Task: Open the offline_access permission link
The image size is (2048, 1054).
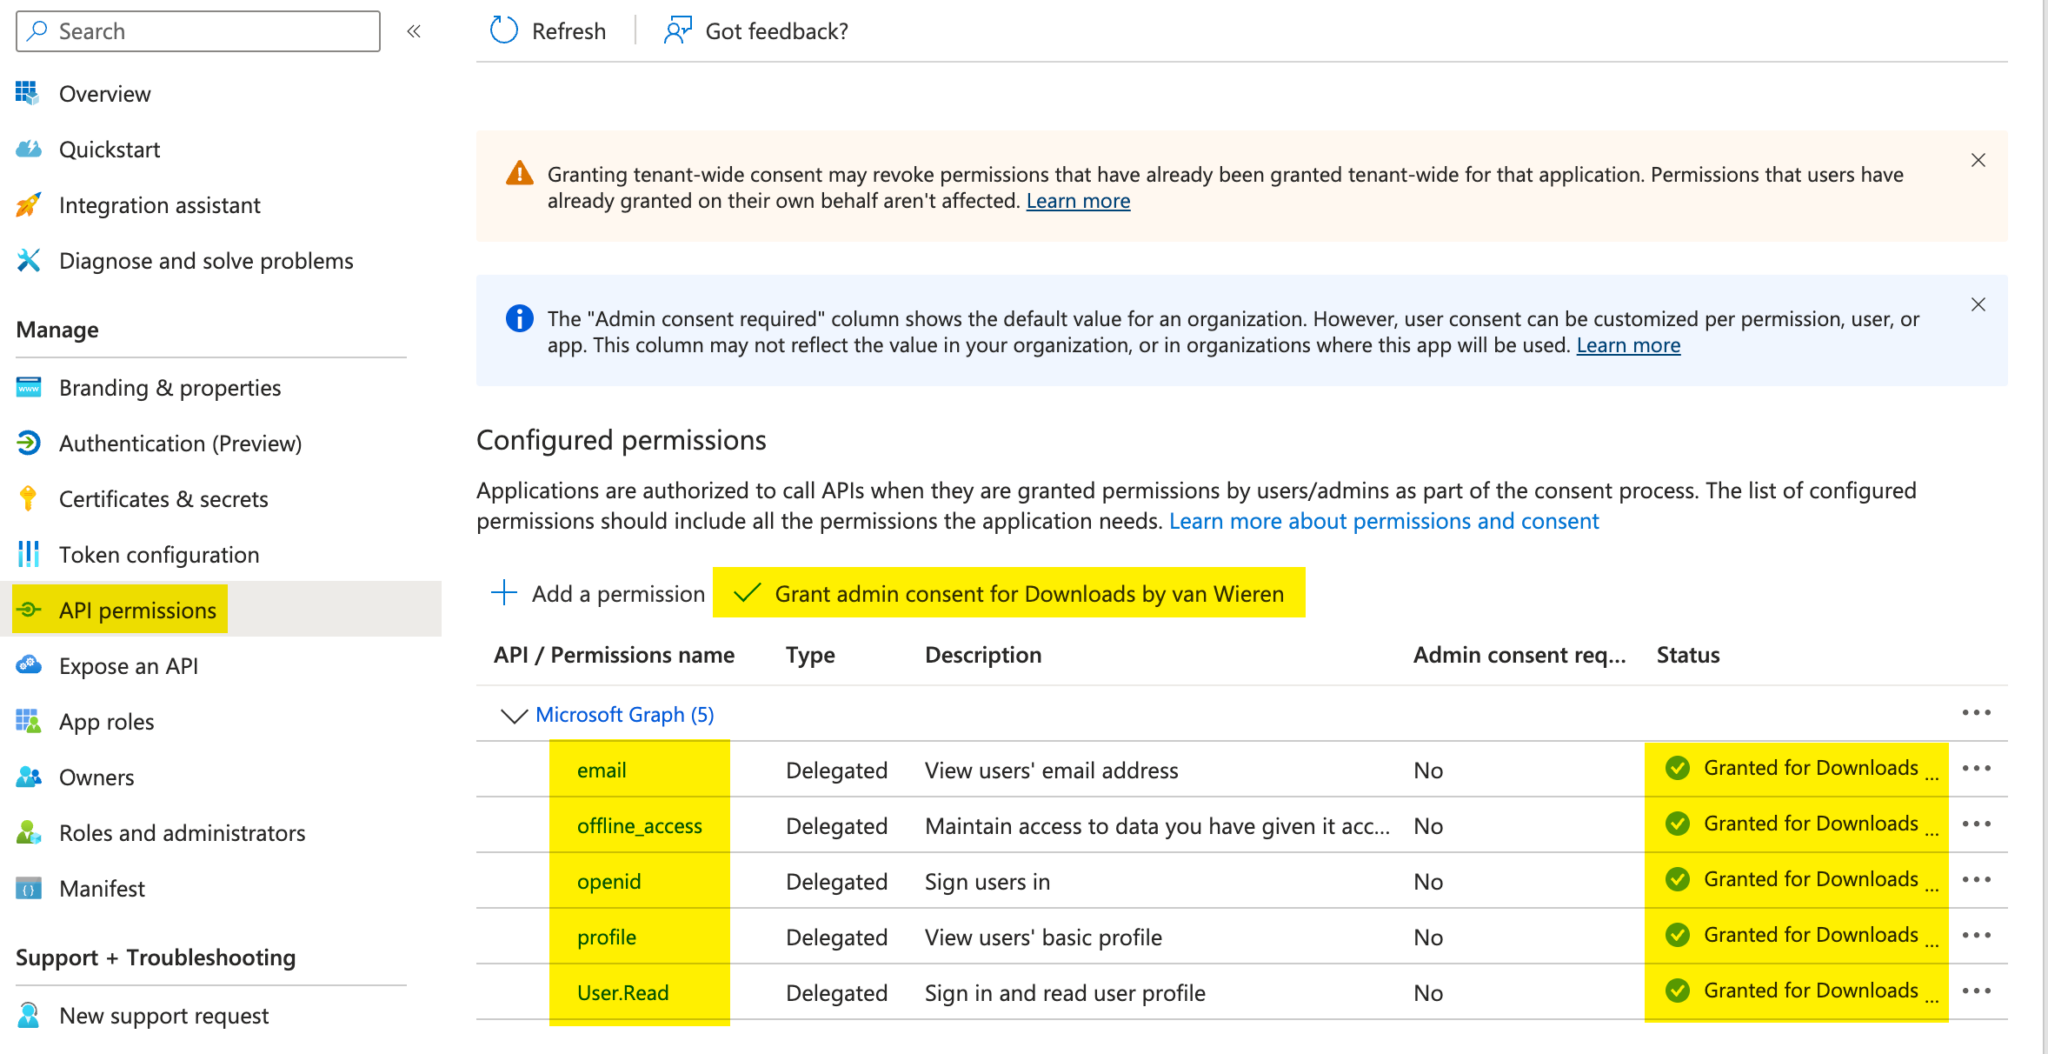Action: (x=640, y=826)
